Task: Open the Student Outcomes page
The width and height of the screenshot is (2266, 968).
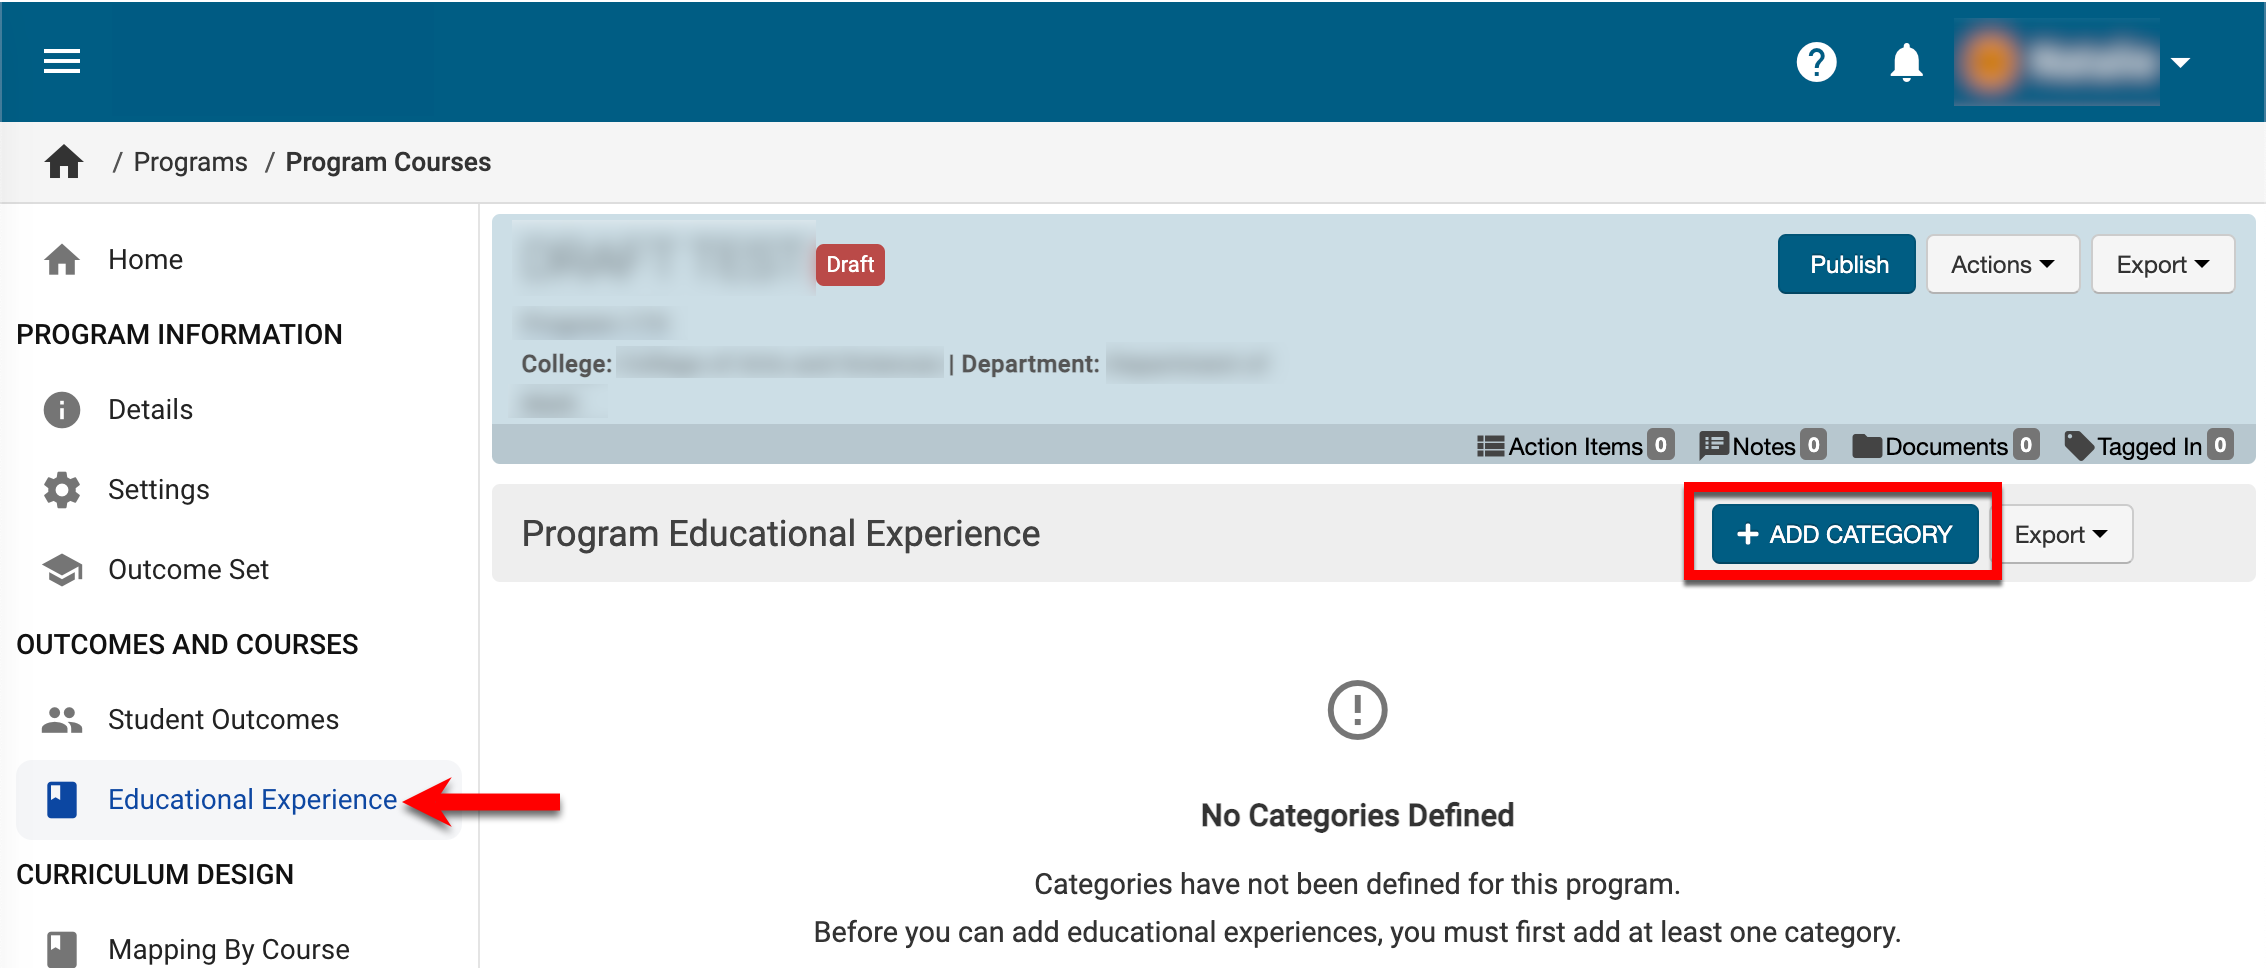Action: coord(223,720)
